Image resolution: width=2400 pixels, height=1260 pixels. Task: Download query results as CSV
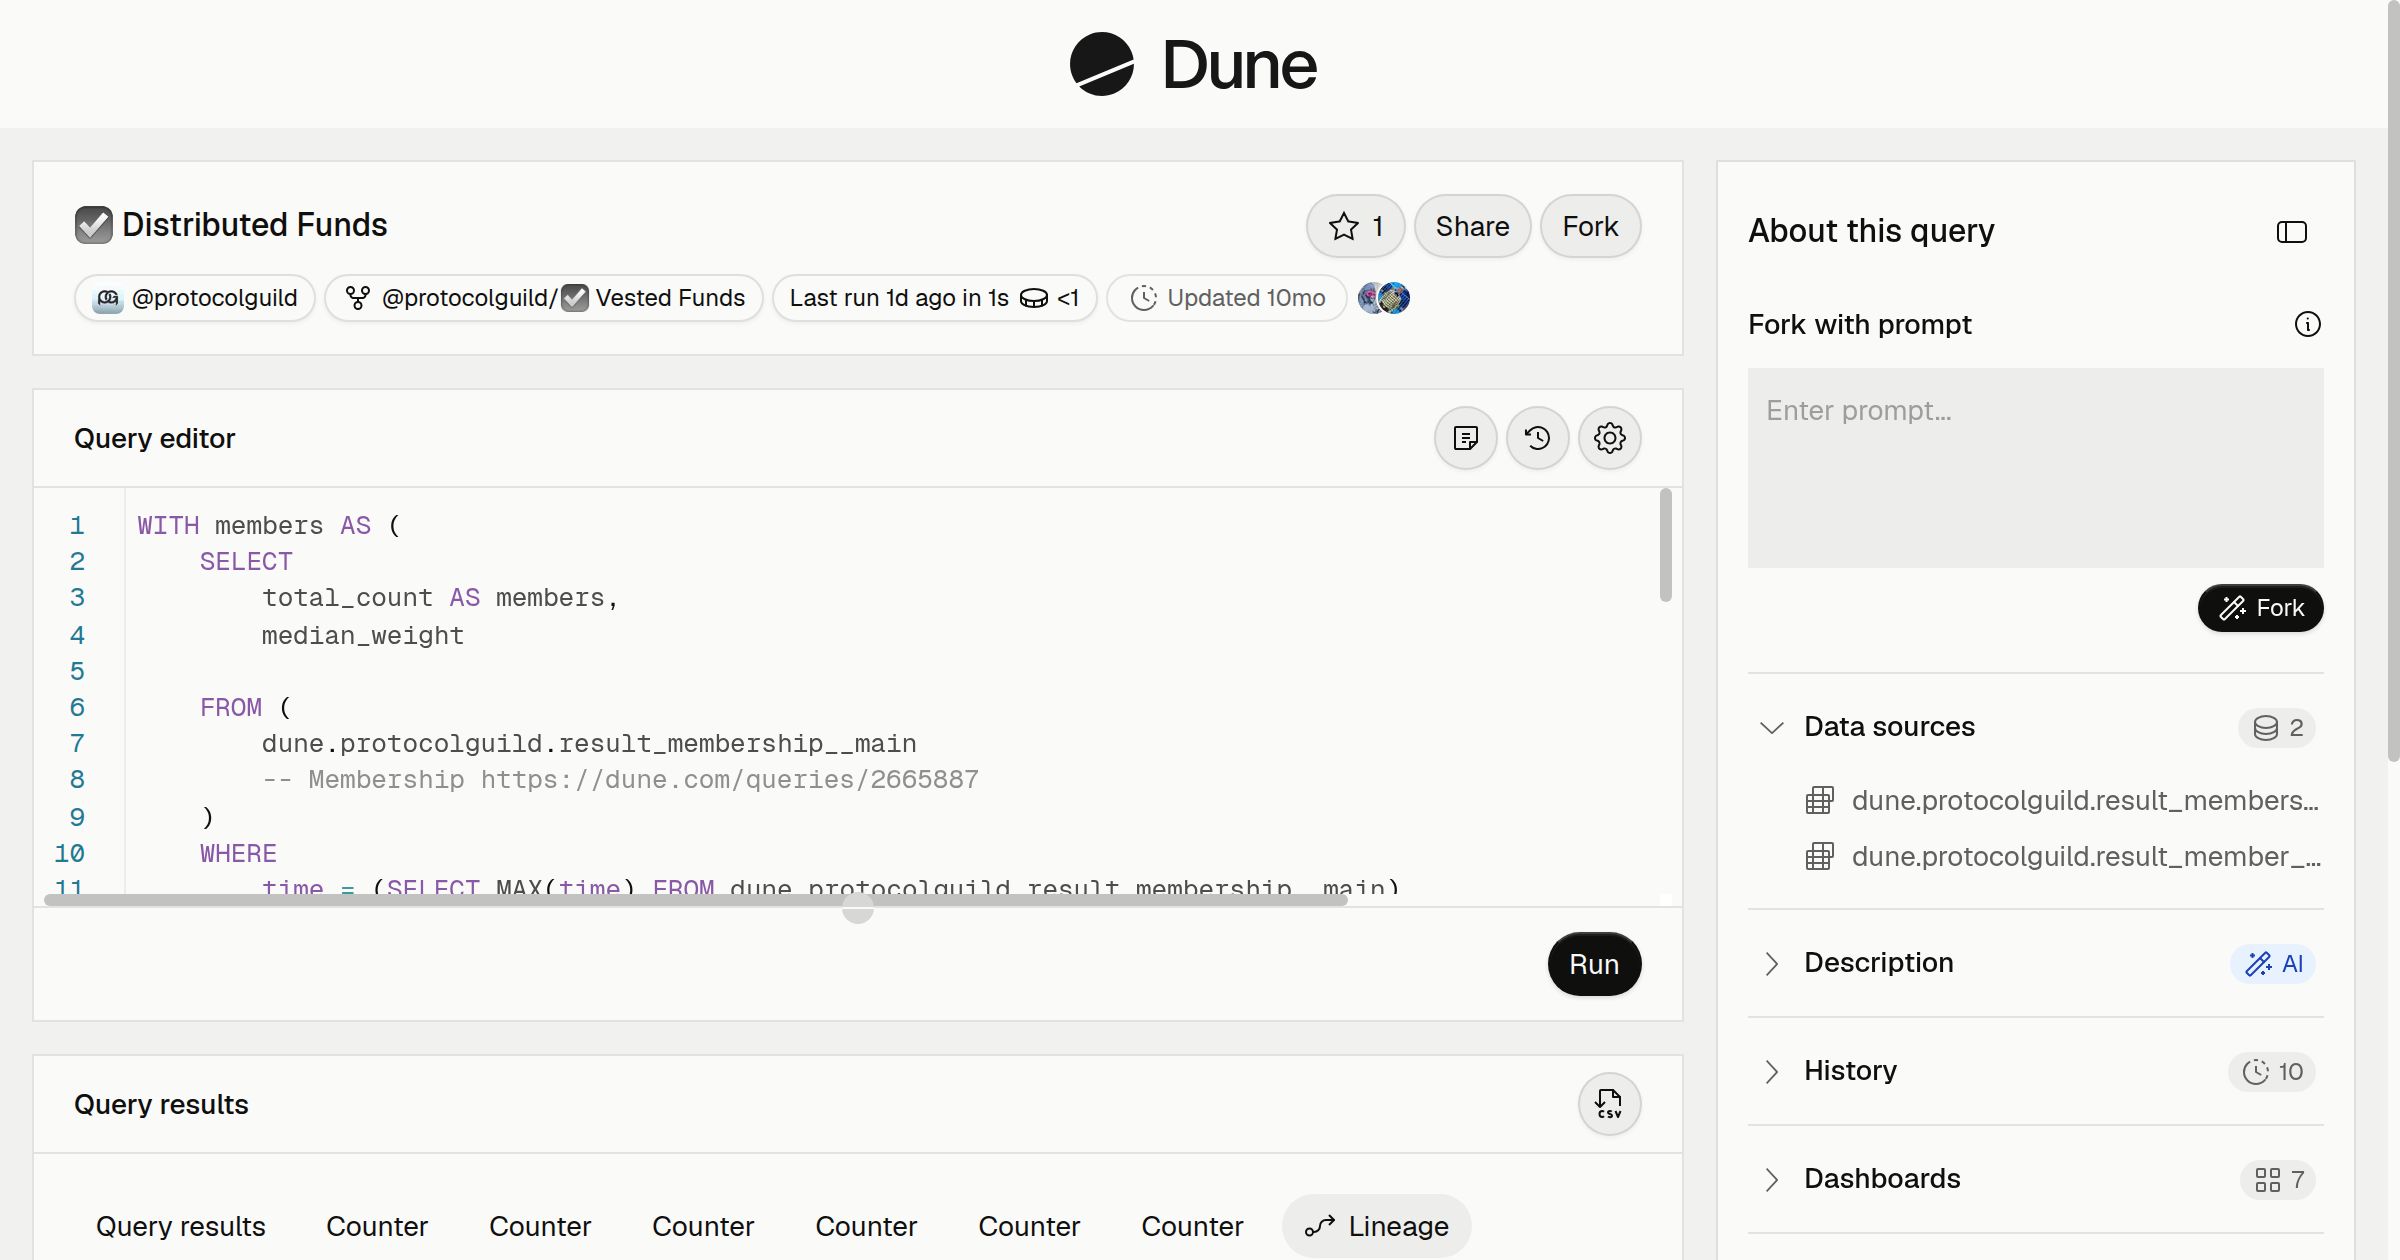click(x=1609, y=1104)
